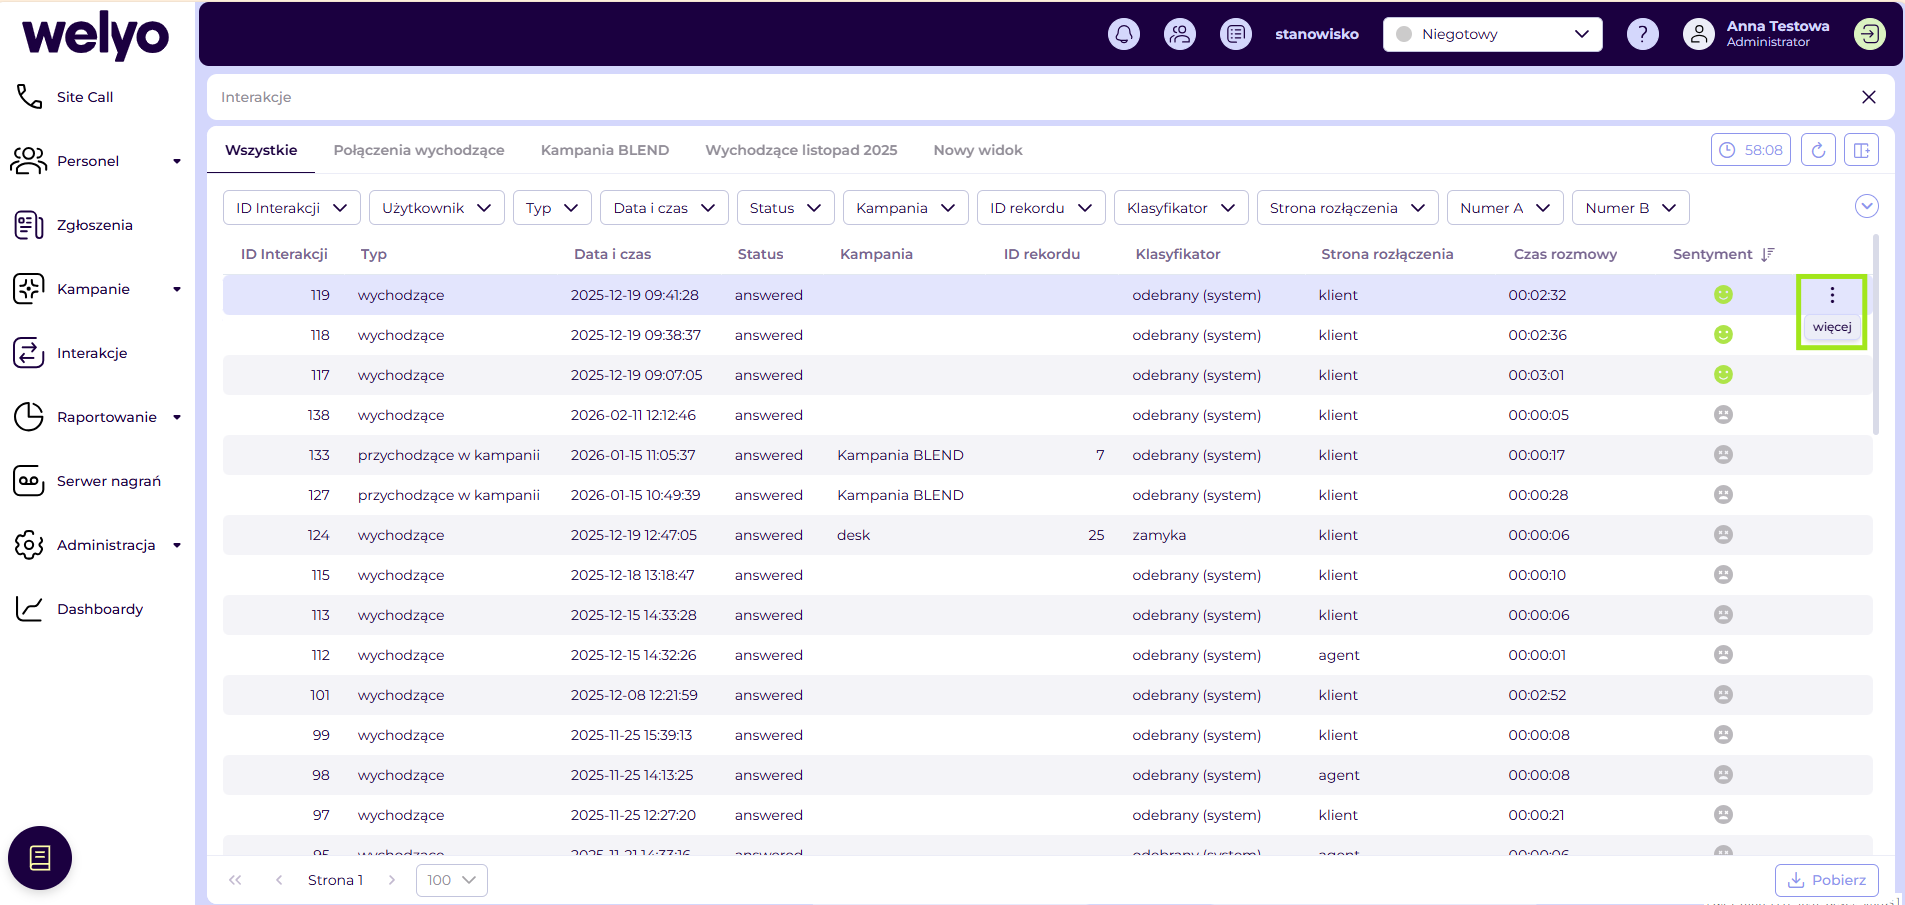Change page size dropdown showing 100
The image size is (1905, 905).
click(451, 880)
